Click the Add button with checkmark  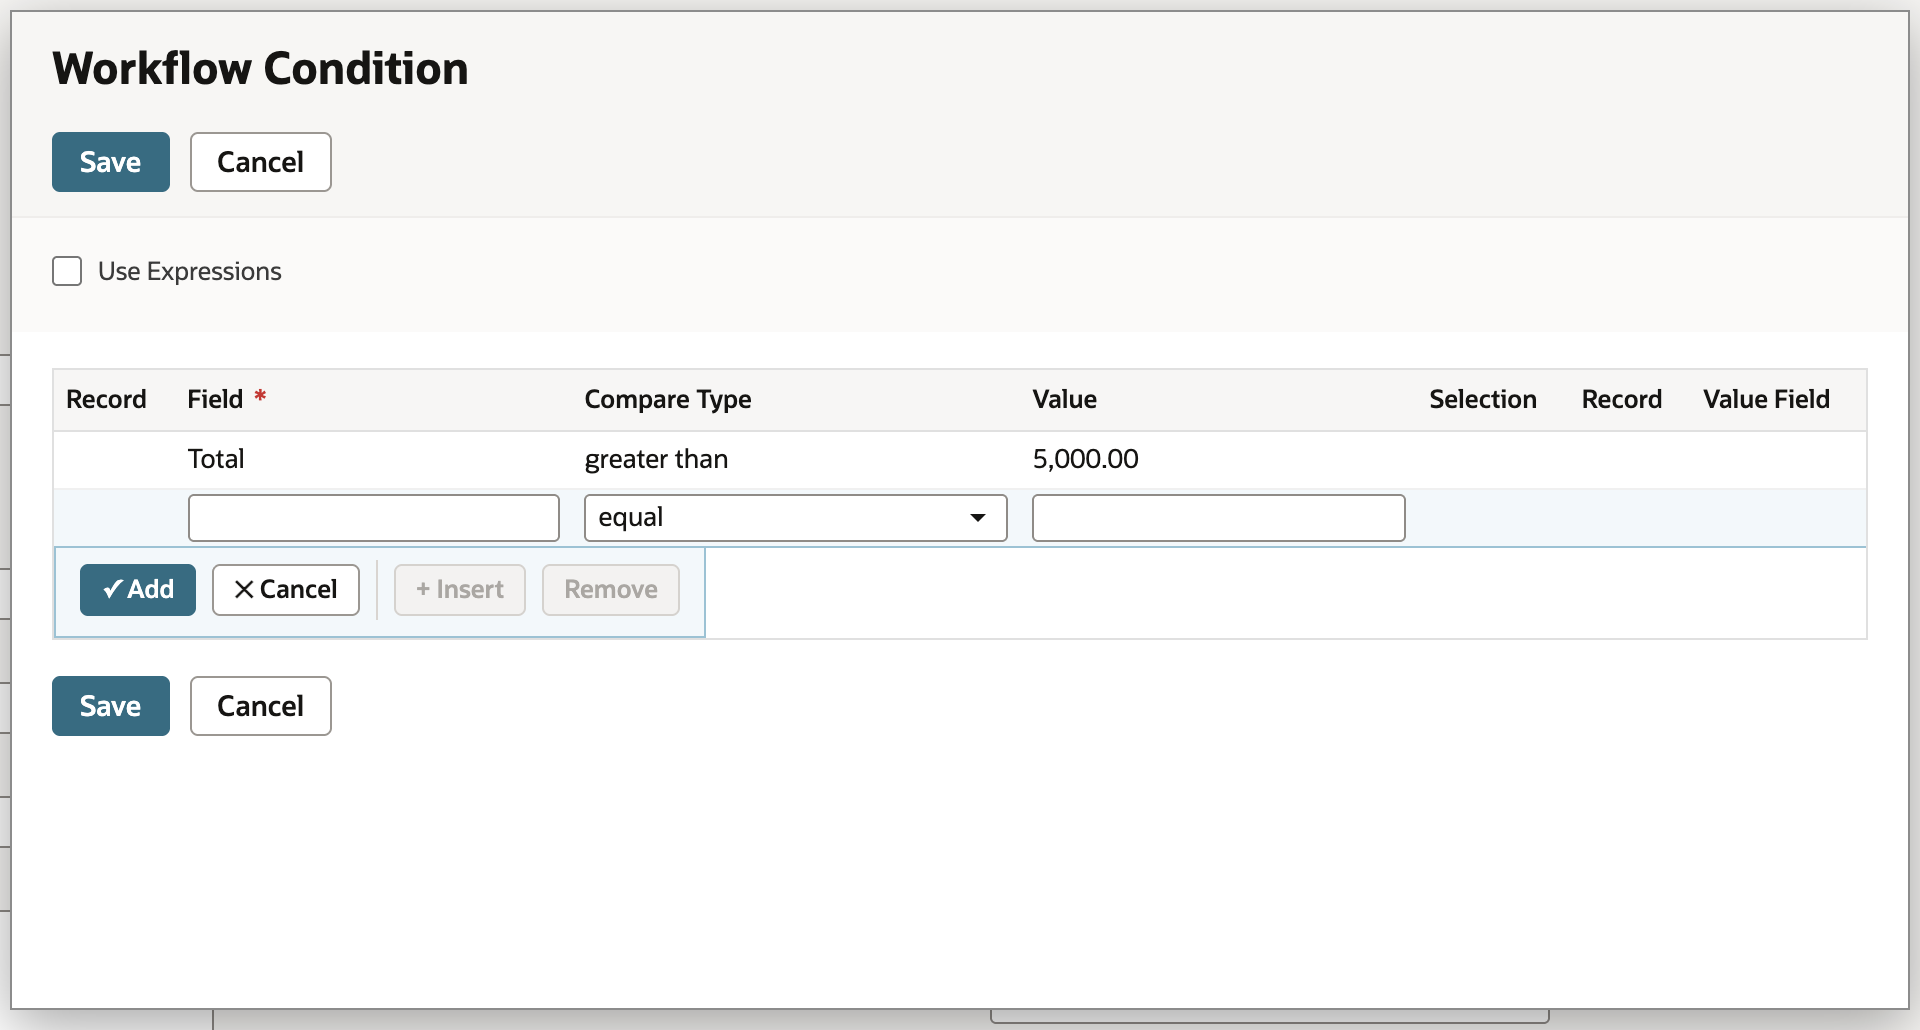tap(138, 590)
